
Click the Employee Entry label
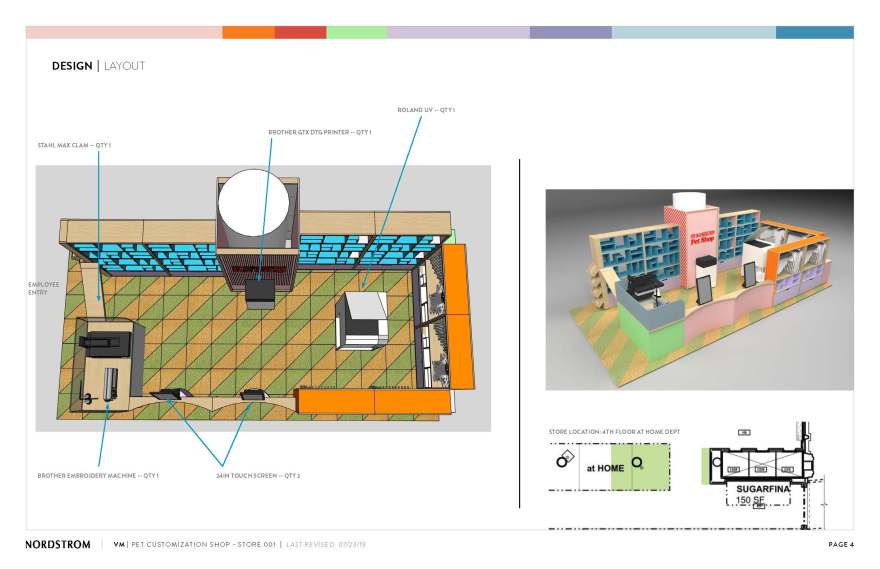pyautogui.click(x=43, y=288)
